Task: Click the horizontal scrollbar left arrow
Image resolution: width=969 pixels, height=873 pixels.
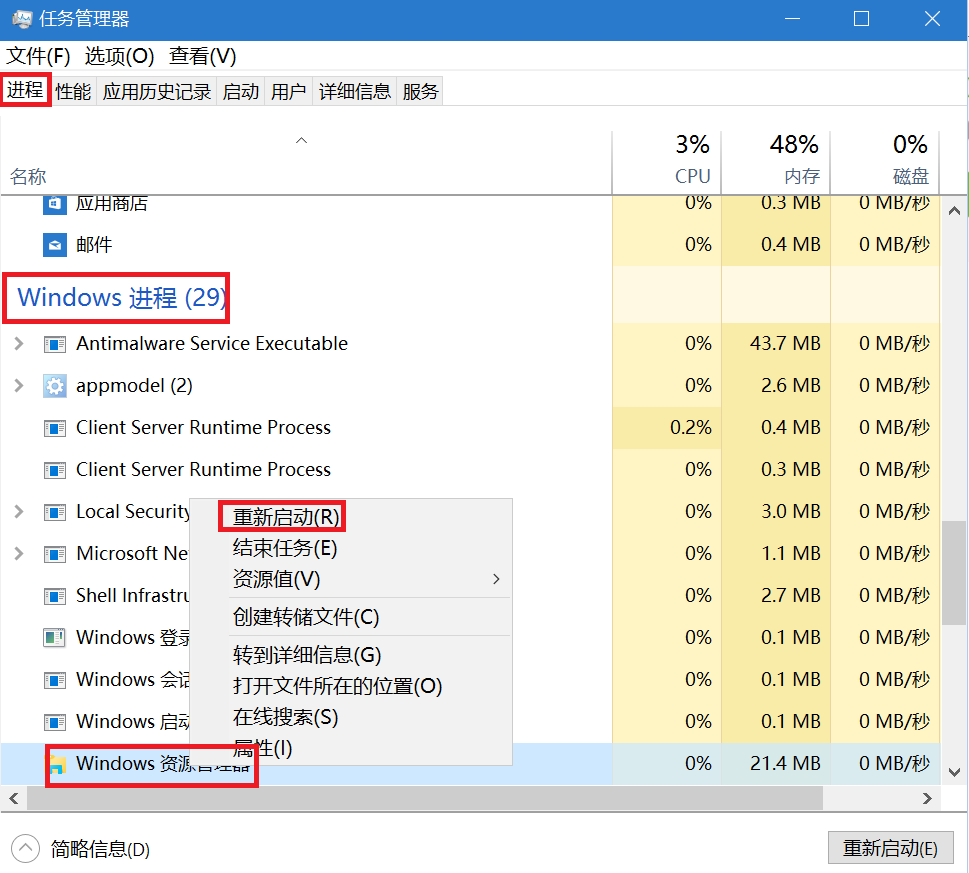Action: pyautogui.click(x=14, y=798)
